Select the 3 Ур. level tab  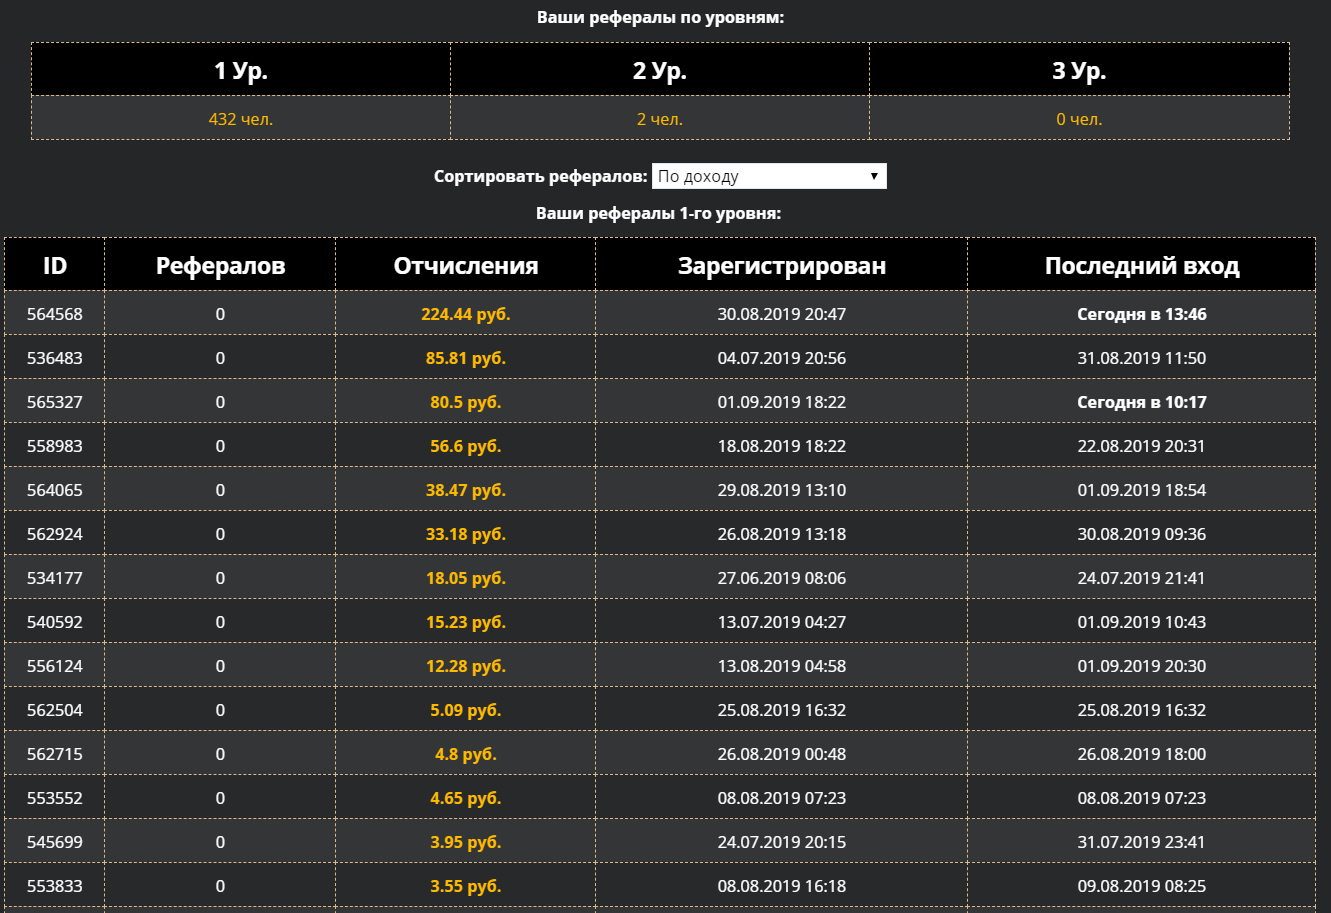(1079, 71)
